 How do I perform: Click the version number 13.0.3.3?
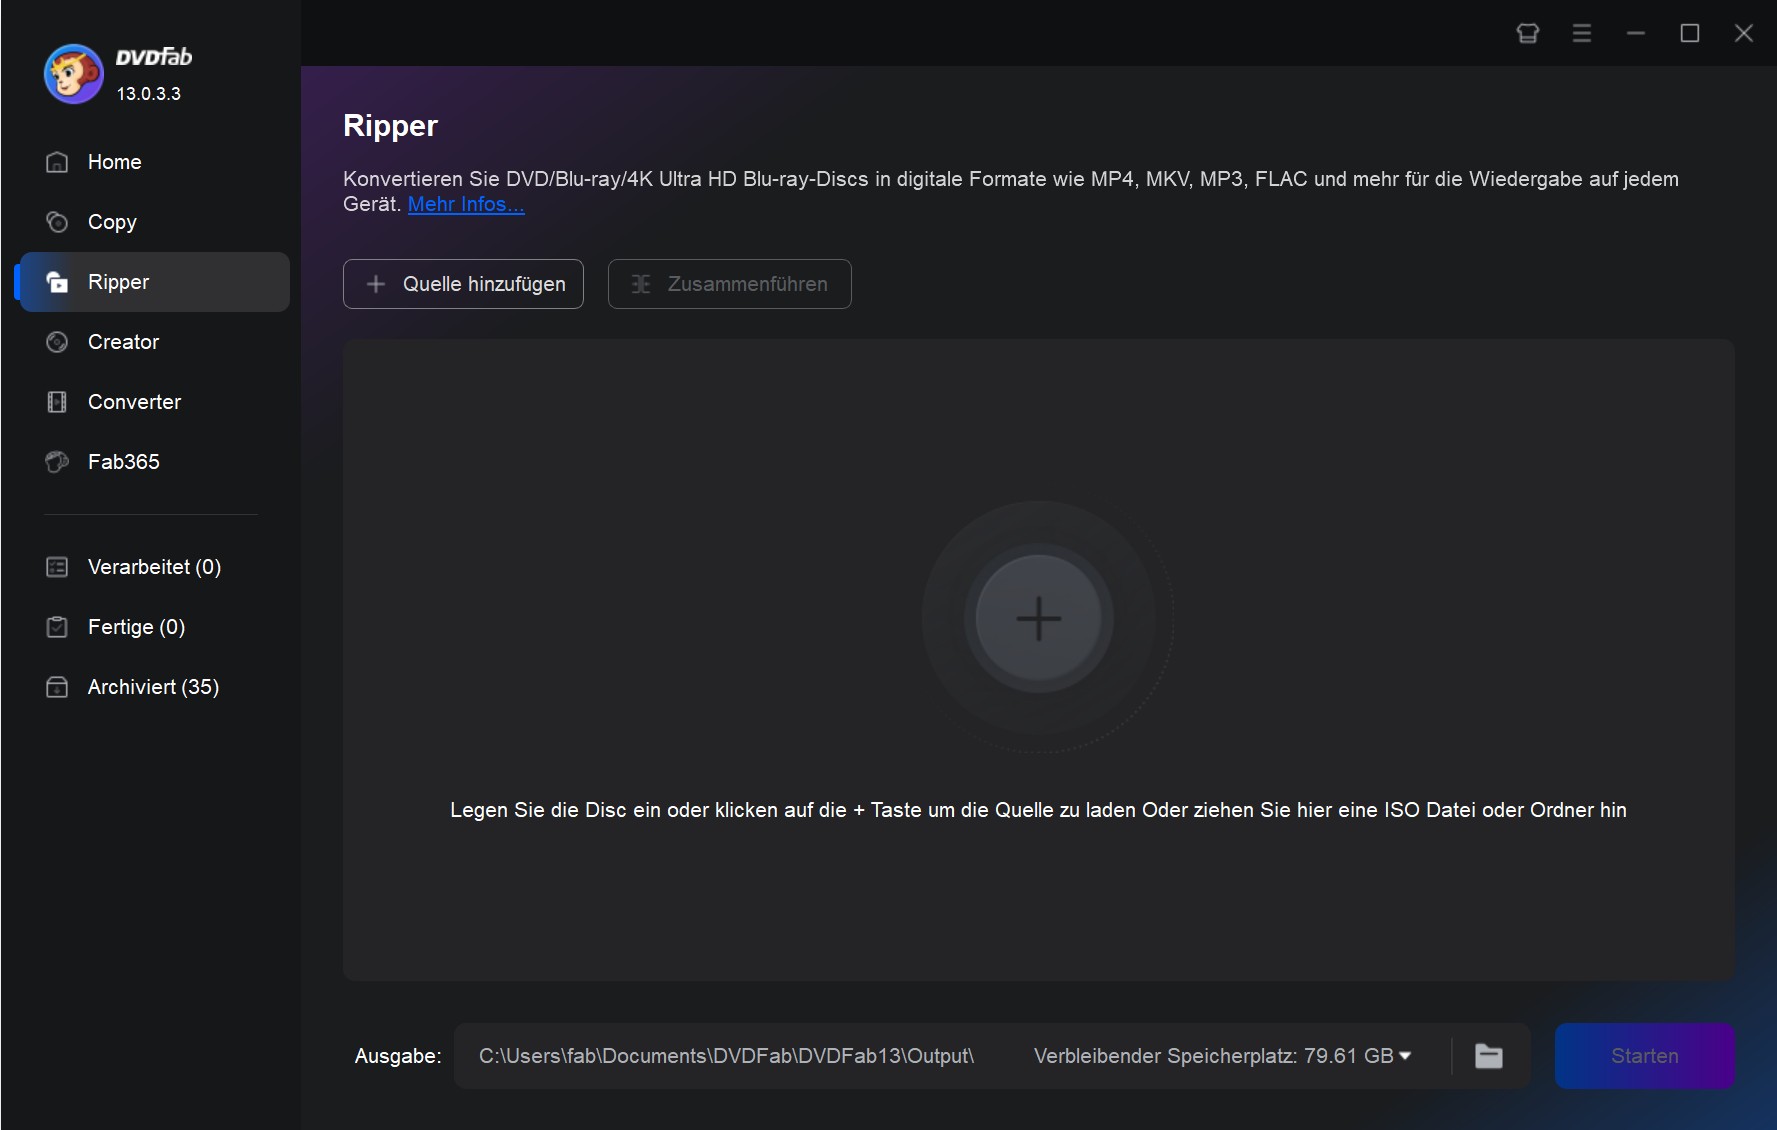tap(149, 94)
